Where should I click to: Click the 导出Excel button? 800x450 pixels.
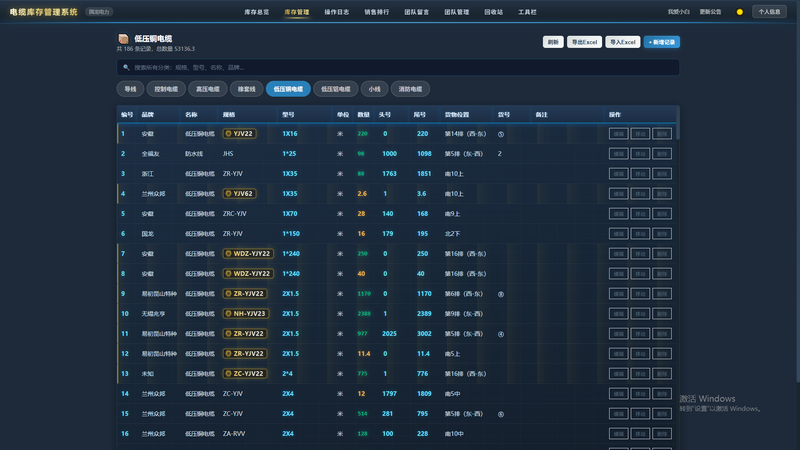pyautogui.click(x=584, y=42)
